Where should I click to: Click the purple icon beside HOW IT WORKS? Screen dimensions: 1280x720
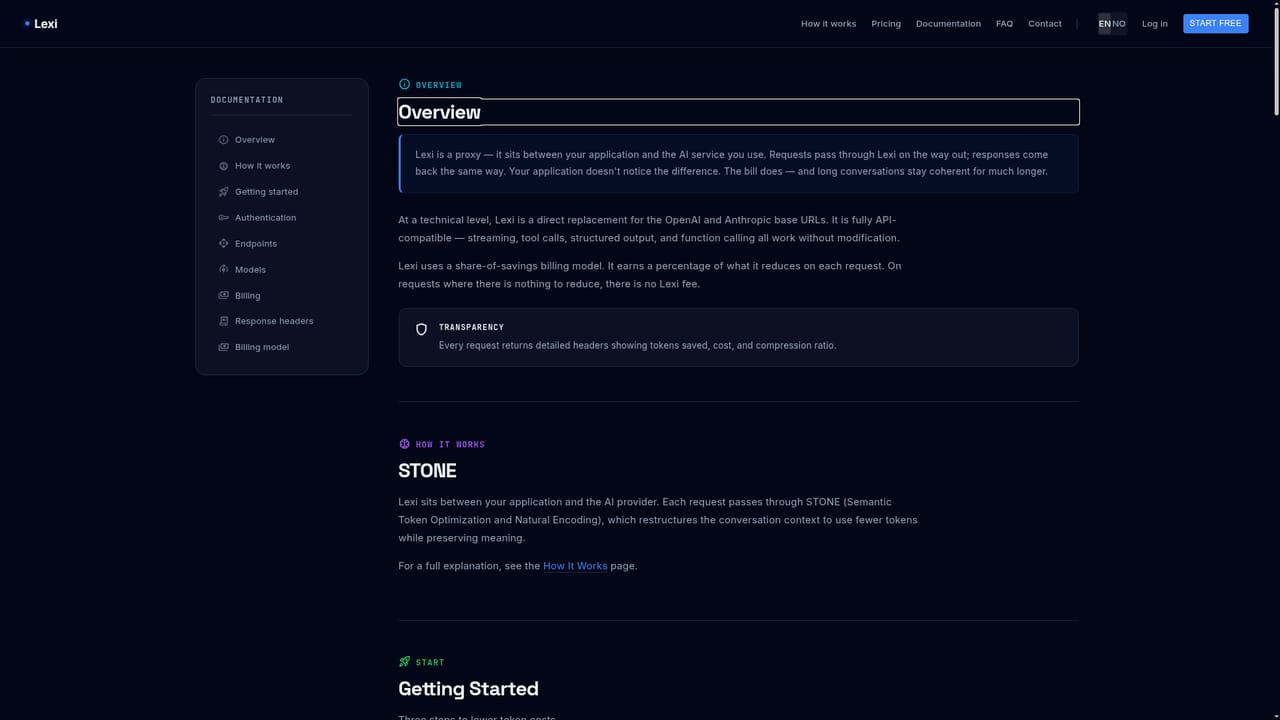pyautogui.click(x=404, y=444)
